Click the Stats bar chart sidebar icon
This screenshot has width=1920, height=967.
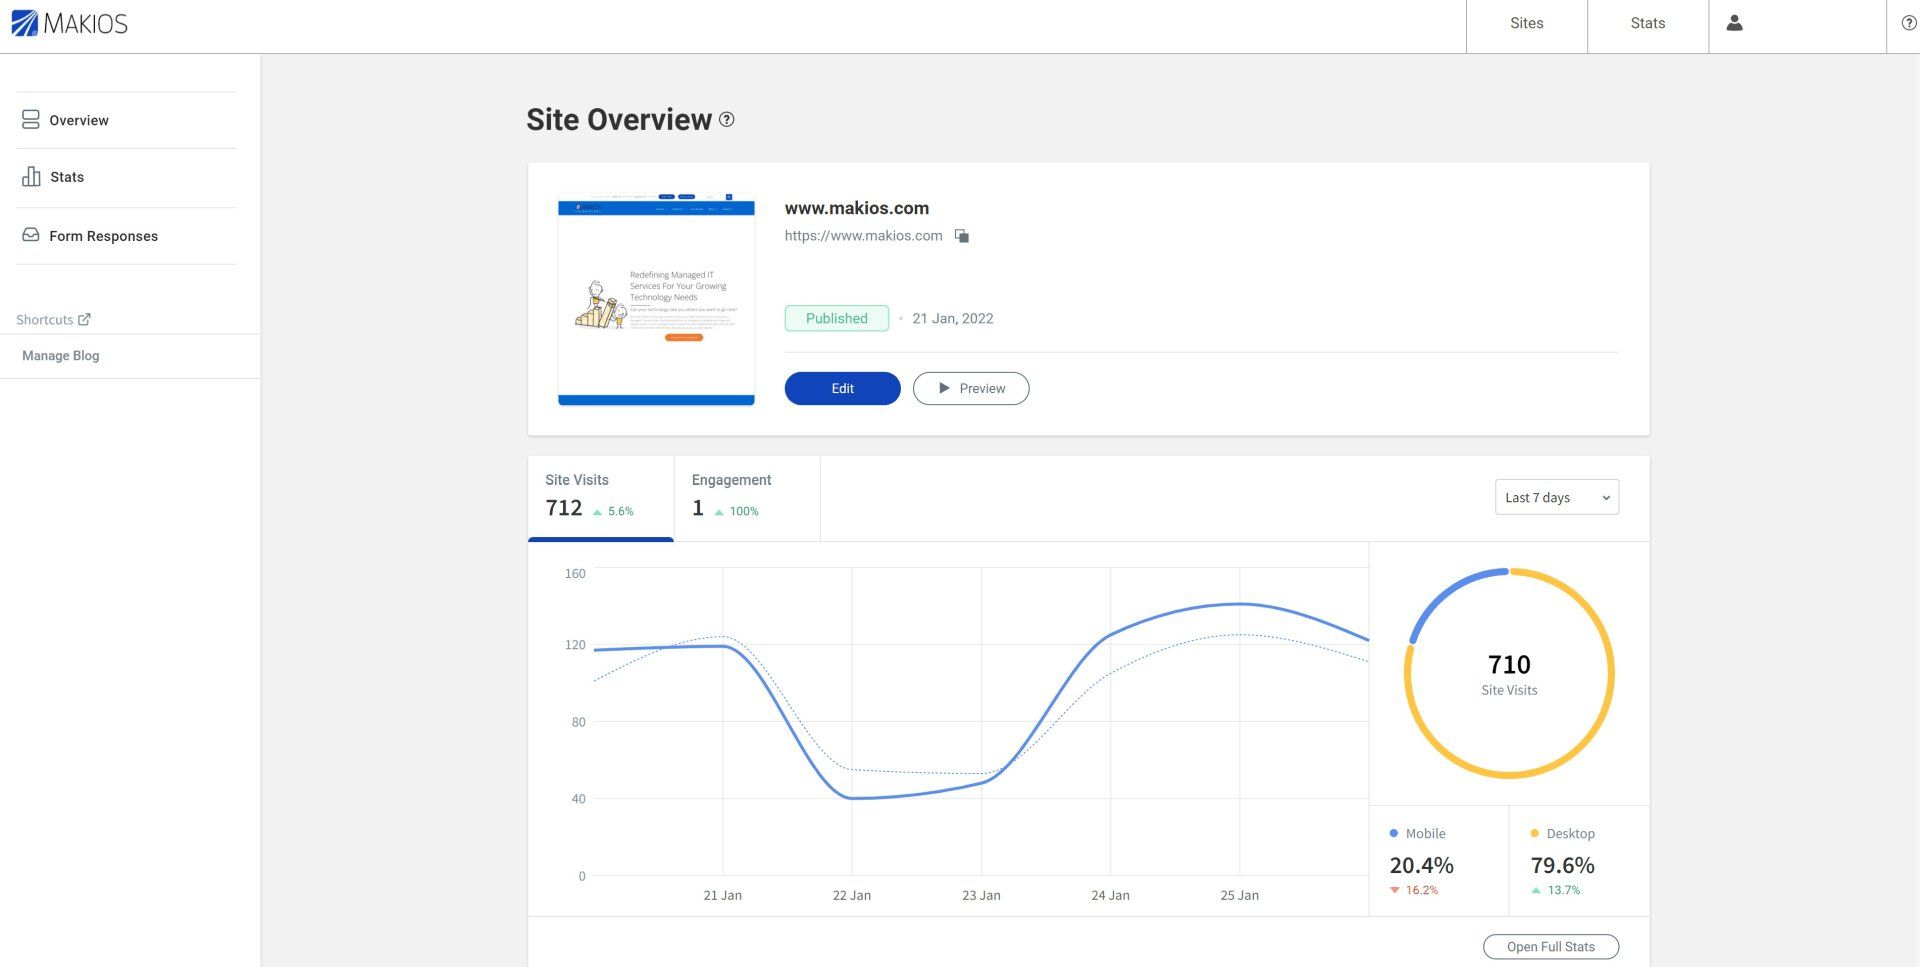[31, 177]
